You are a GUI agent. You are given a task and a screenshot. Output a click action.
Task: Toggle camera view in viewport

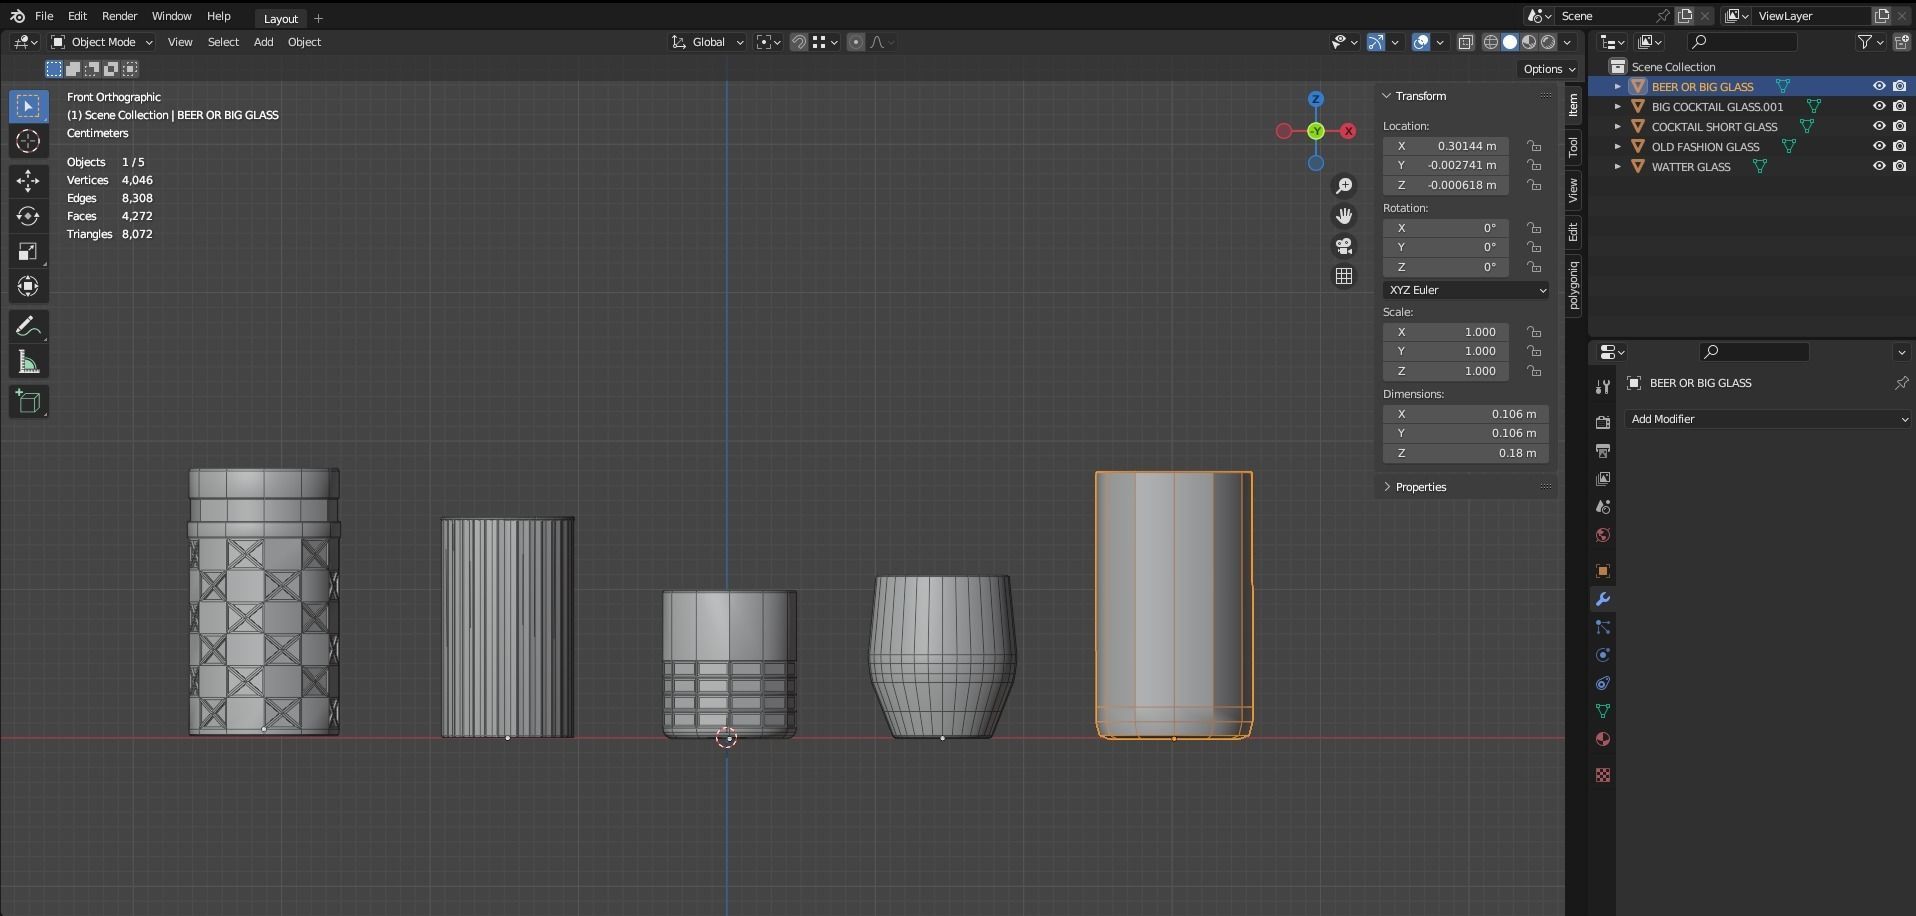1344,246
